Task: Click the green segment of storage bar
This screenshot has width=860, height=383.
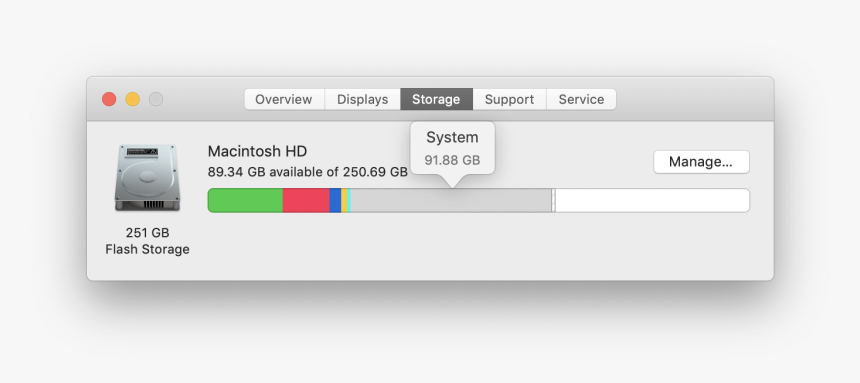Action: pyautogui.click(x=245, y=200)
